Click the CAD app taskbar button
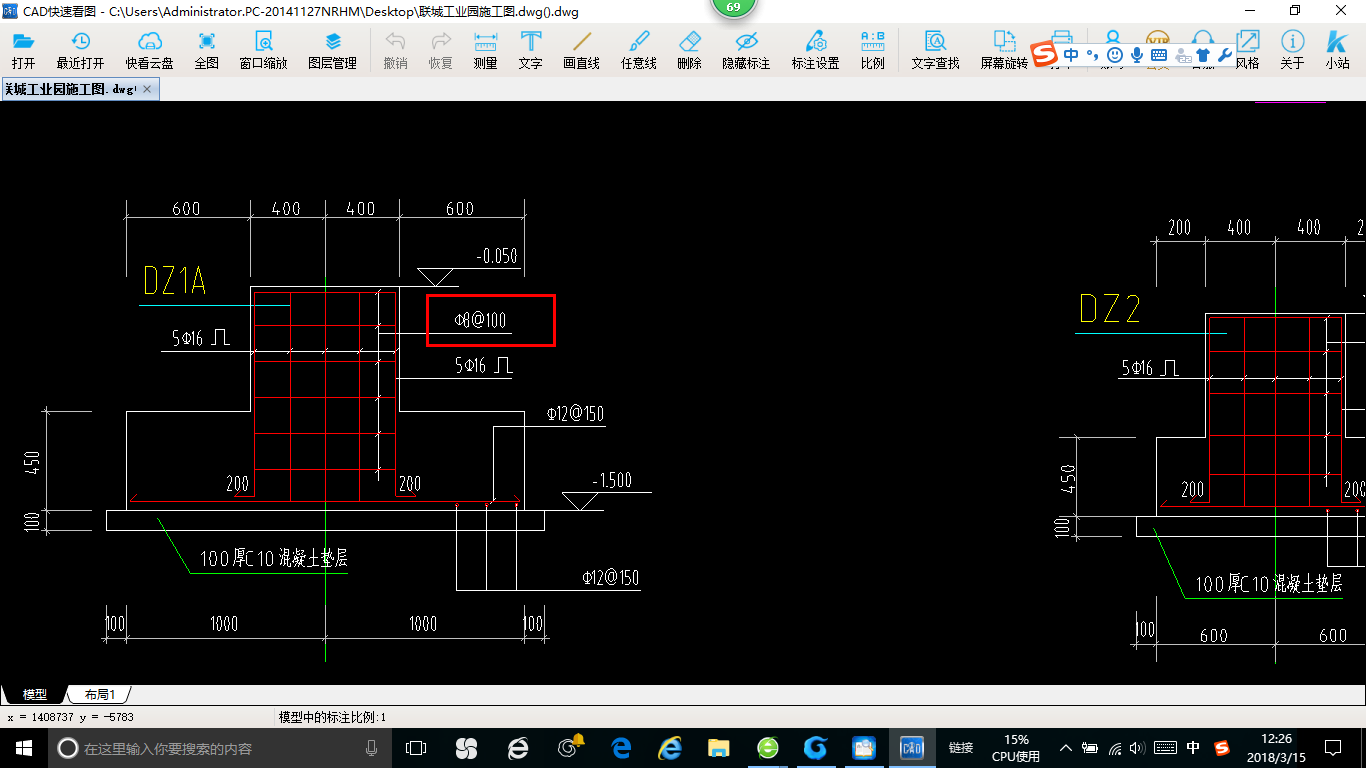Screen dimensions: 1366x768 (911, 748)
